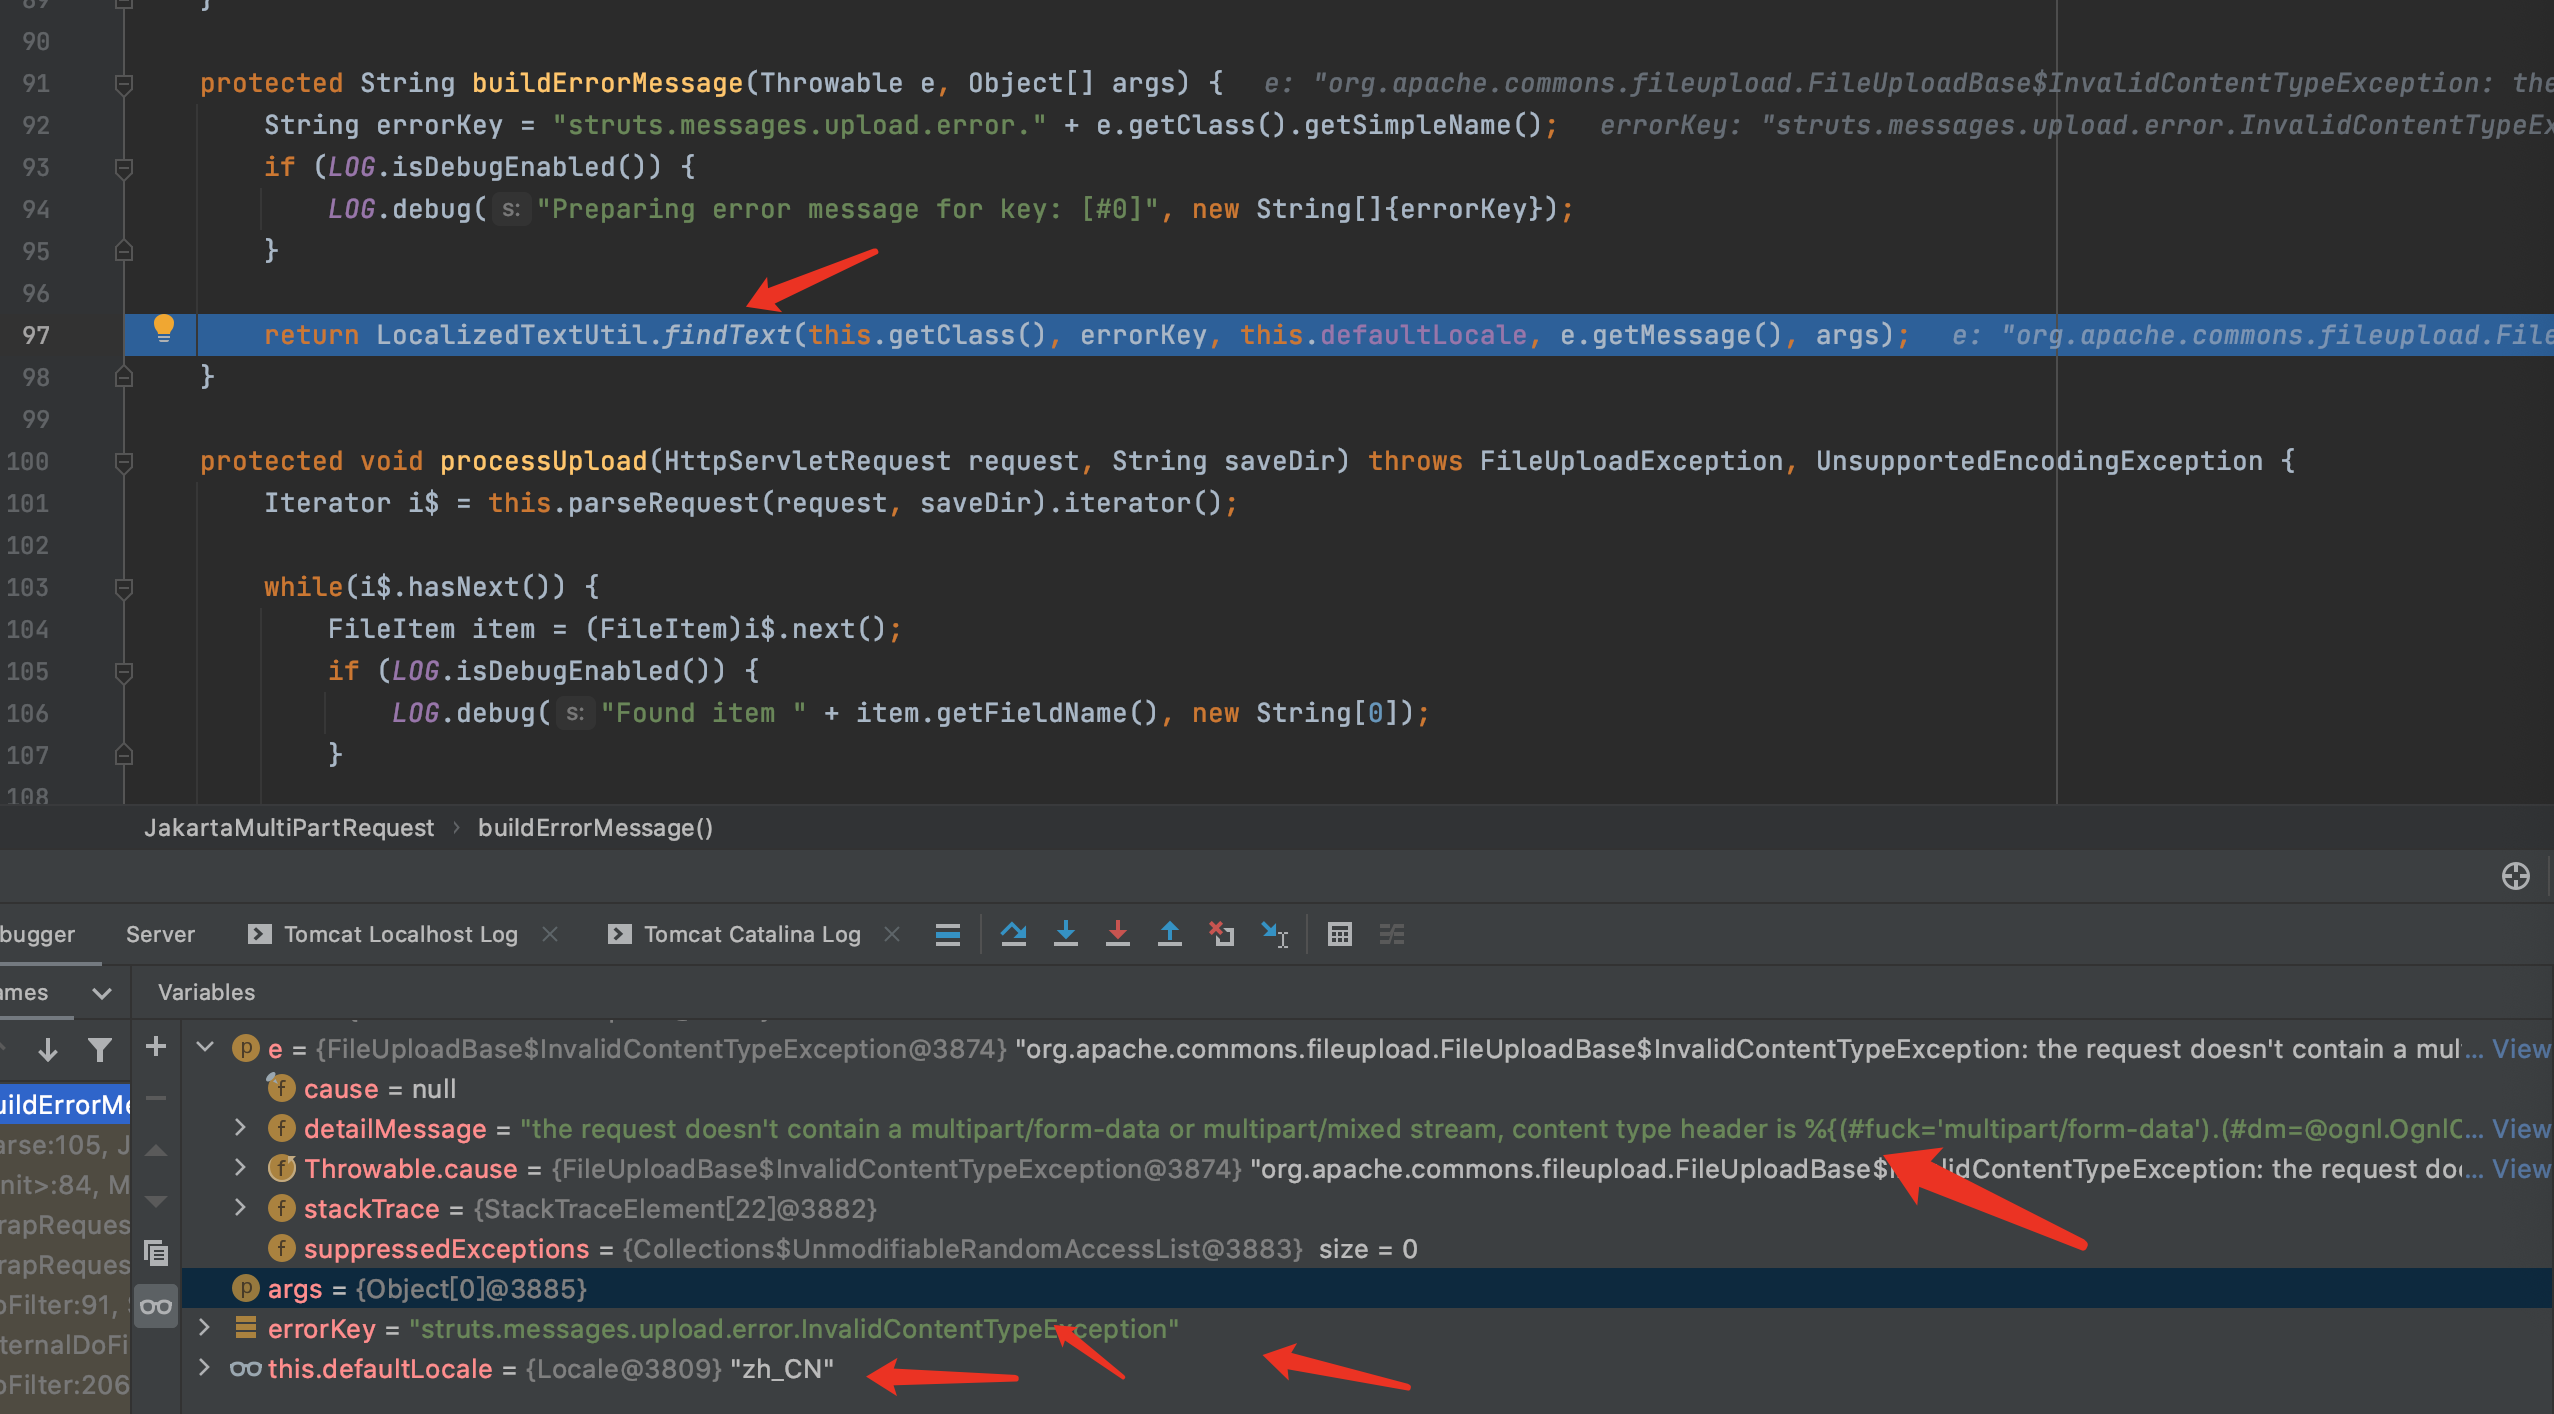Close the Tomcat Catalina Log tab
2554x1414 pixels.
tap(892, 934)
